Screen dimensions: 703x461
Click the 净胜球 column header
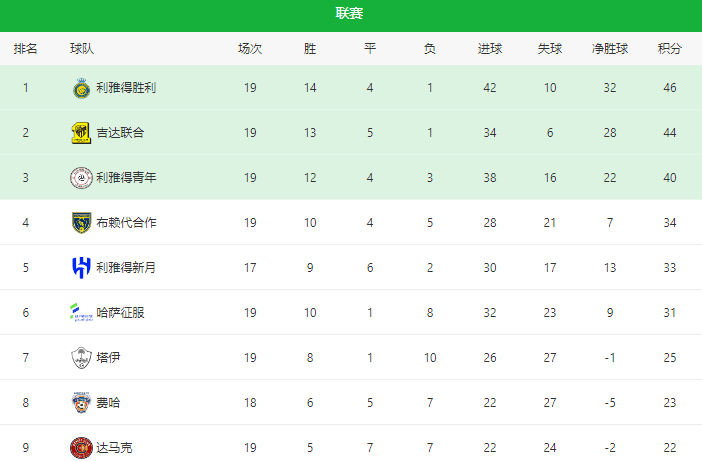click(610, 48)
